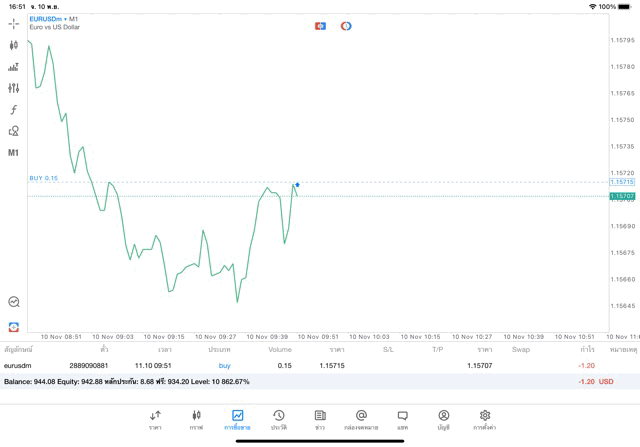Viewport: 640px width, 447px height.
Task: Switch to the กราฟ (Chart) tab
Action: pos(196,419)
